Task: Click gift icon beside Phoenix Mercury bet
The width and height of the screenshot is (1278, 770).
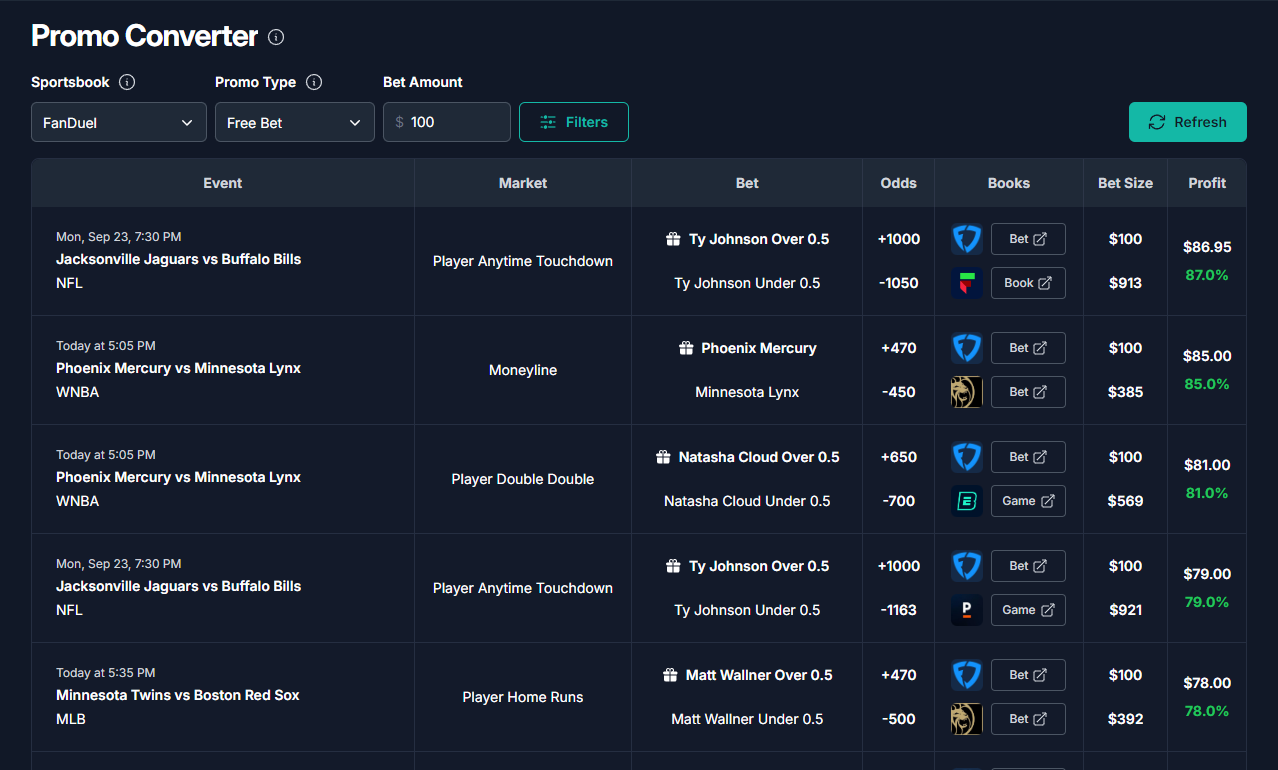Action: click(x=686, y=348)
